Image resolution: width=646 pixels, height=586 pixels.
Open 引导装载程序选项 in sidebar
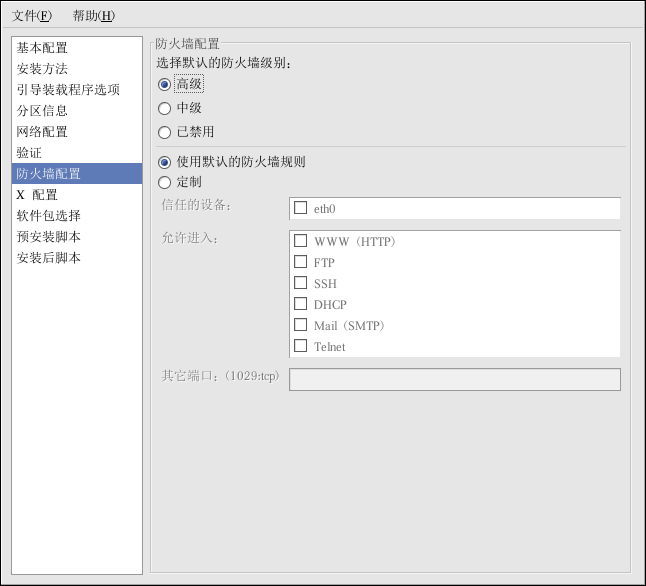pyautogui.click(x=68, y=90)
